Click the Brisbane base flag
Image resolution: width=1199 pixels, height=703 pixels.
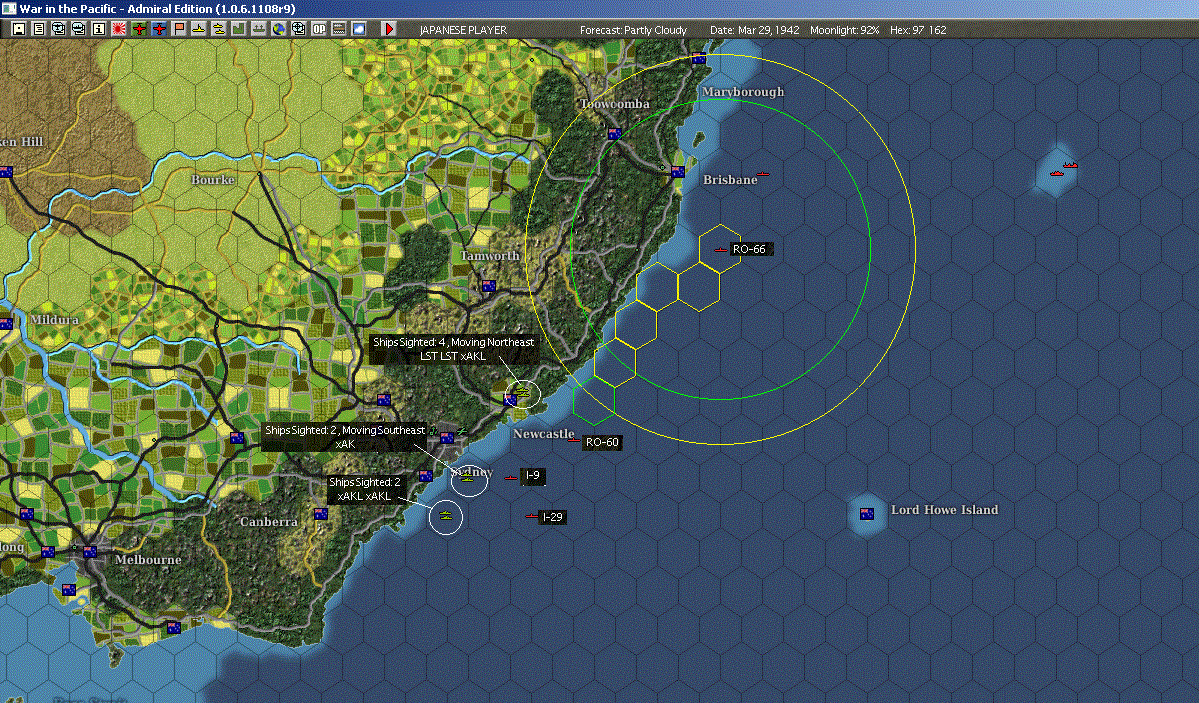click(x=677, y=172)
